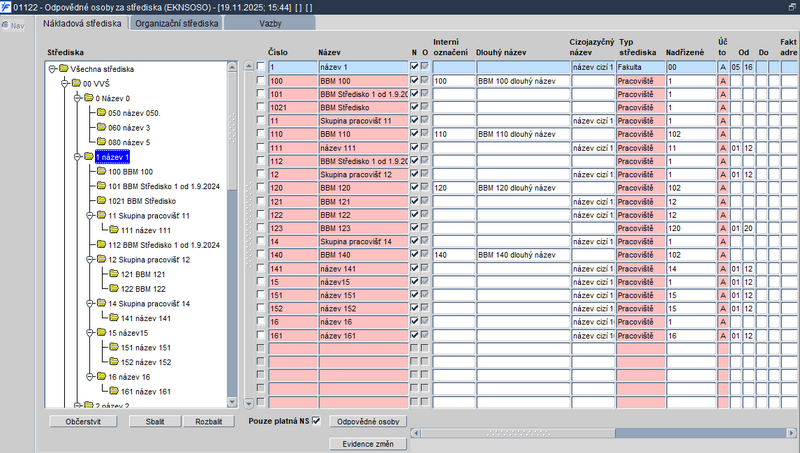The height and width of the screenshot is (453, 800).
Task: Select tree item 112 BBM Středisko 1 od 1.9.2024
Action: 164,245
